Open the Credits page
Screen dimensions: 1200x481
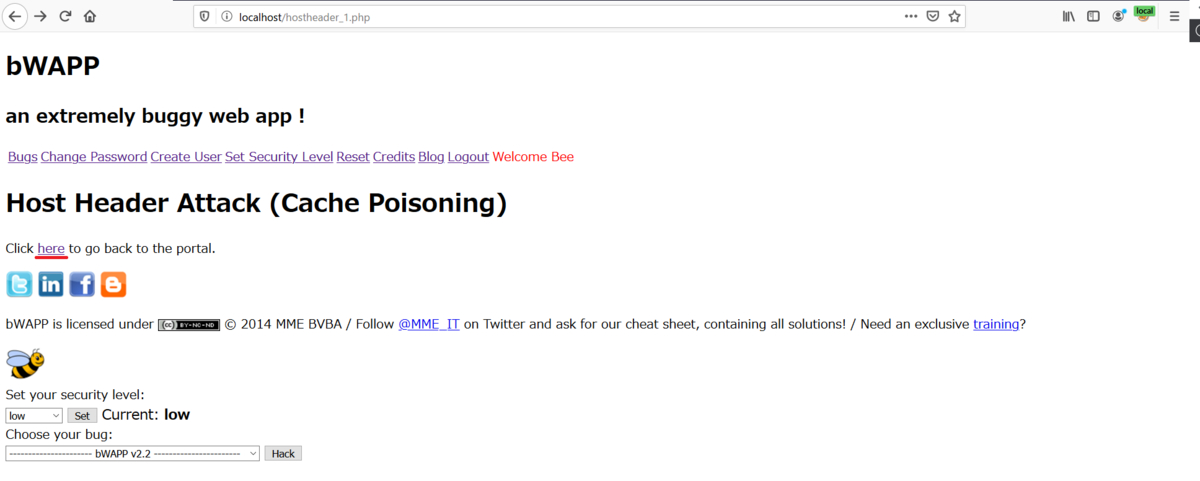(x=394, y=157)
